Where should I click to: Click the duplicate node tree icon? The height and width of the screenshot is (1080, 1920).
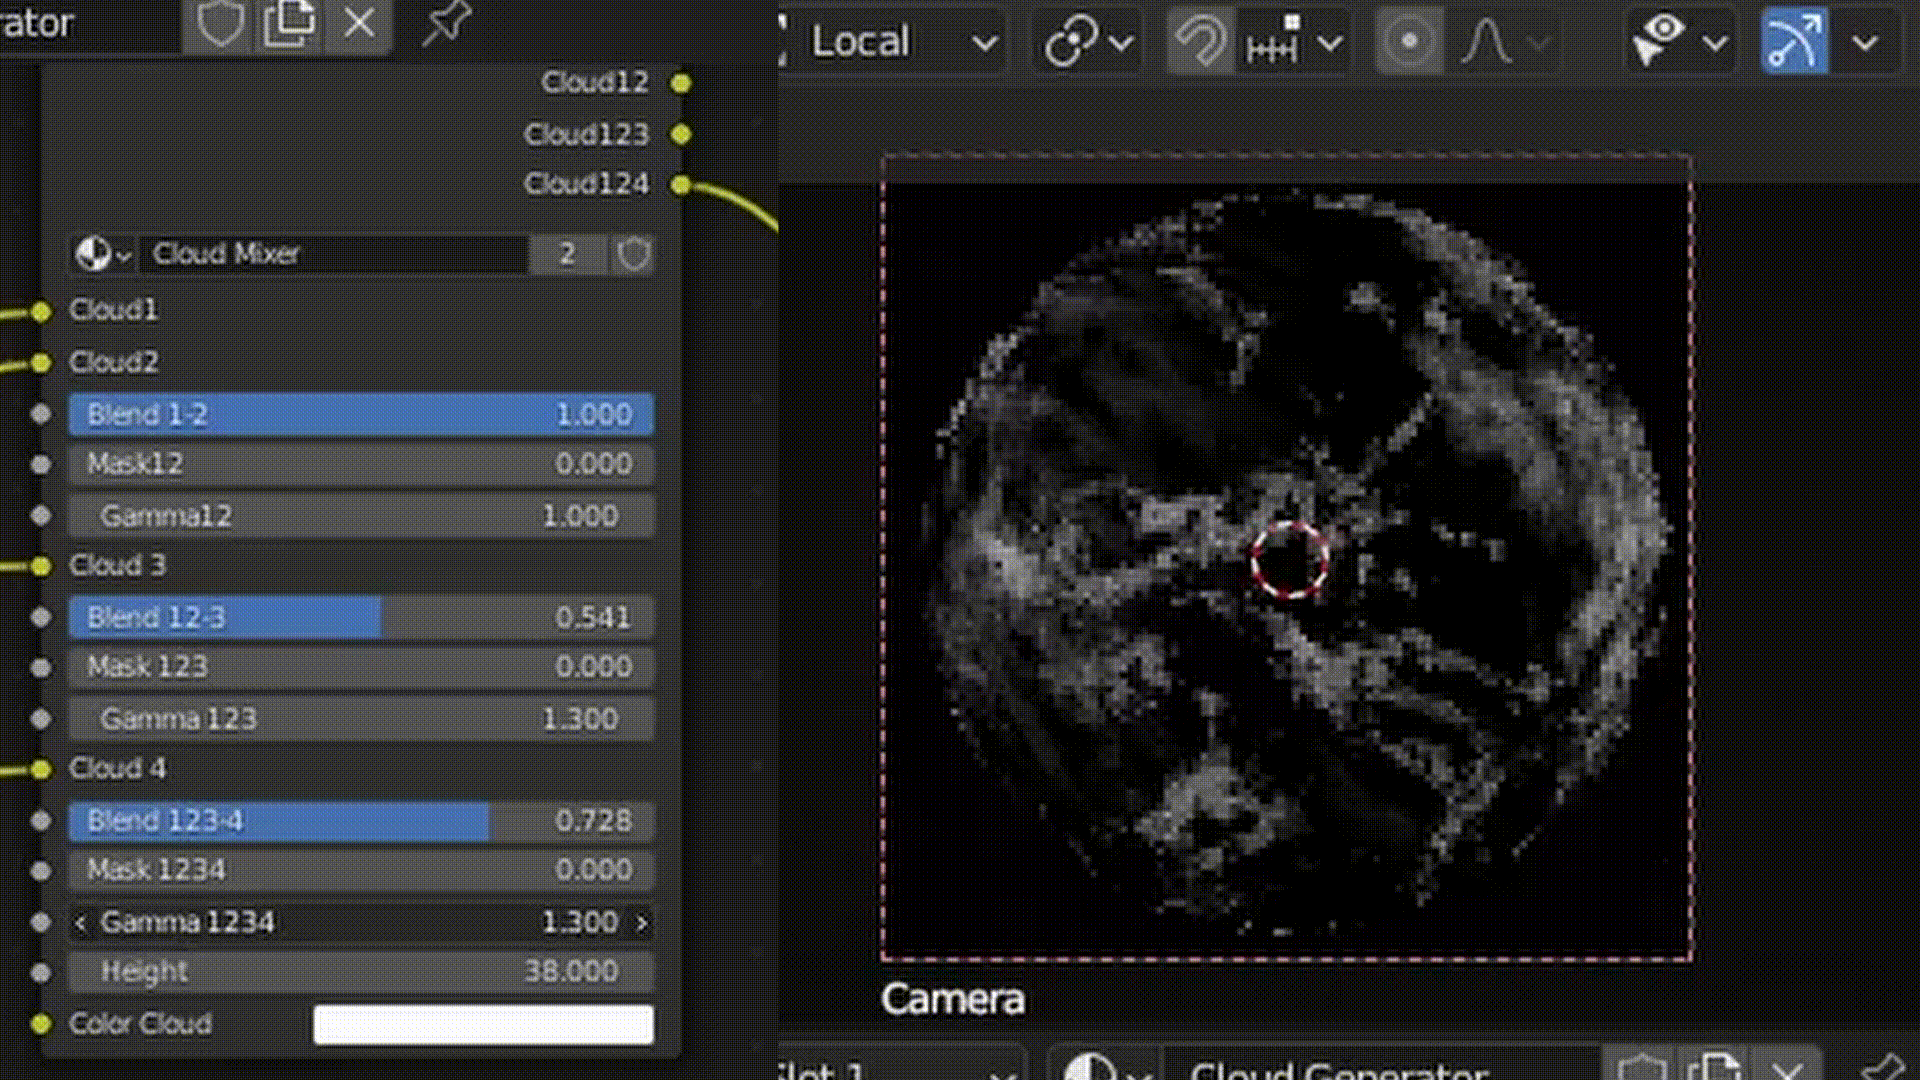coord(289,24)
